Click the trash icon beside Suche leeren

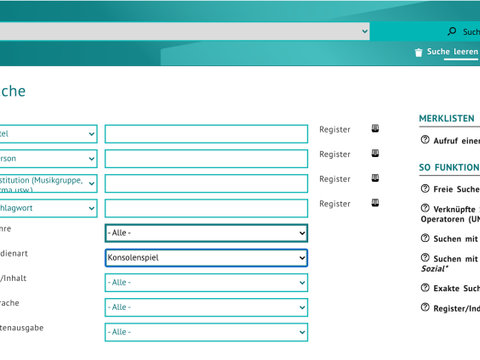tap(418, 53)
